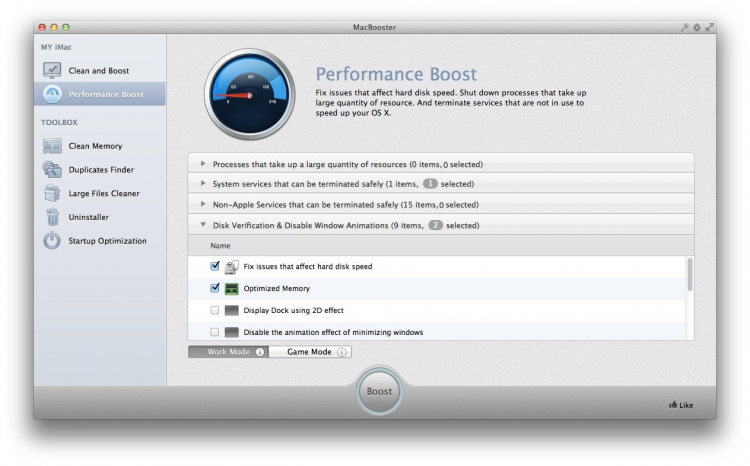This screenshot has height=466, width=750.
Task: Click the Performance Boost heading text
Action: tap(396, 74)
